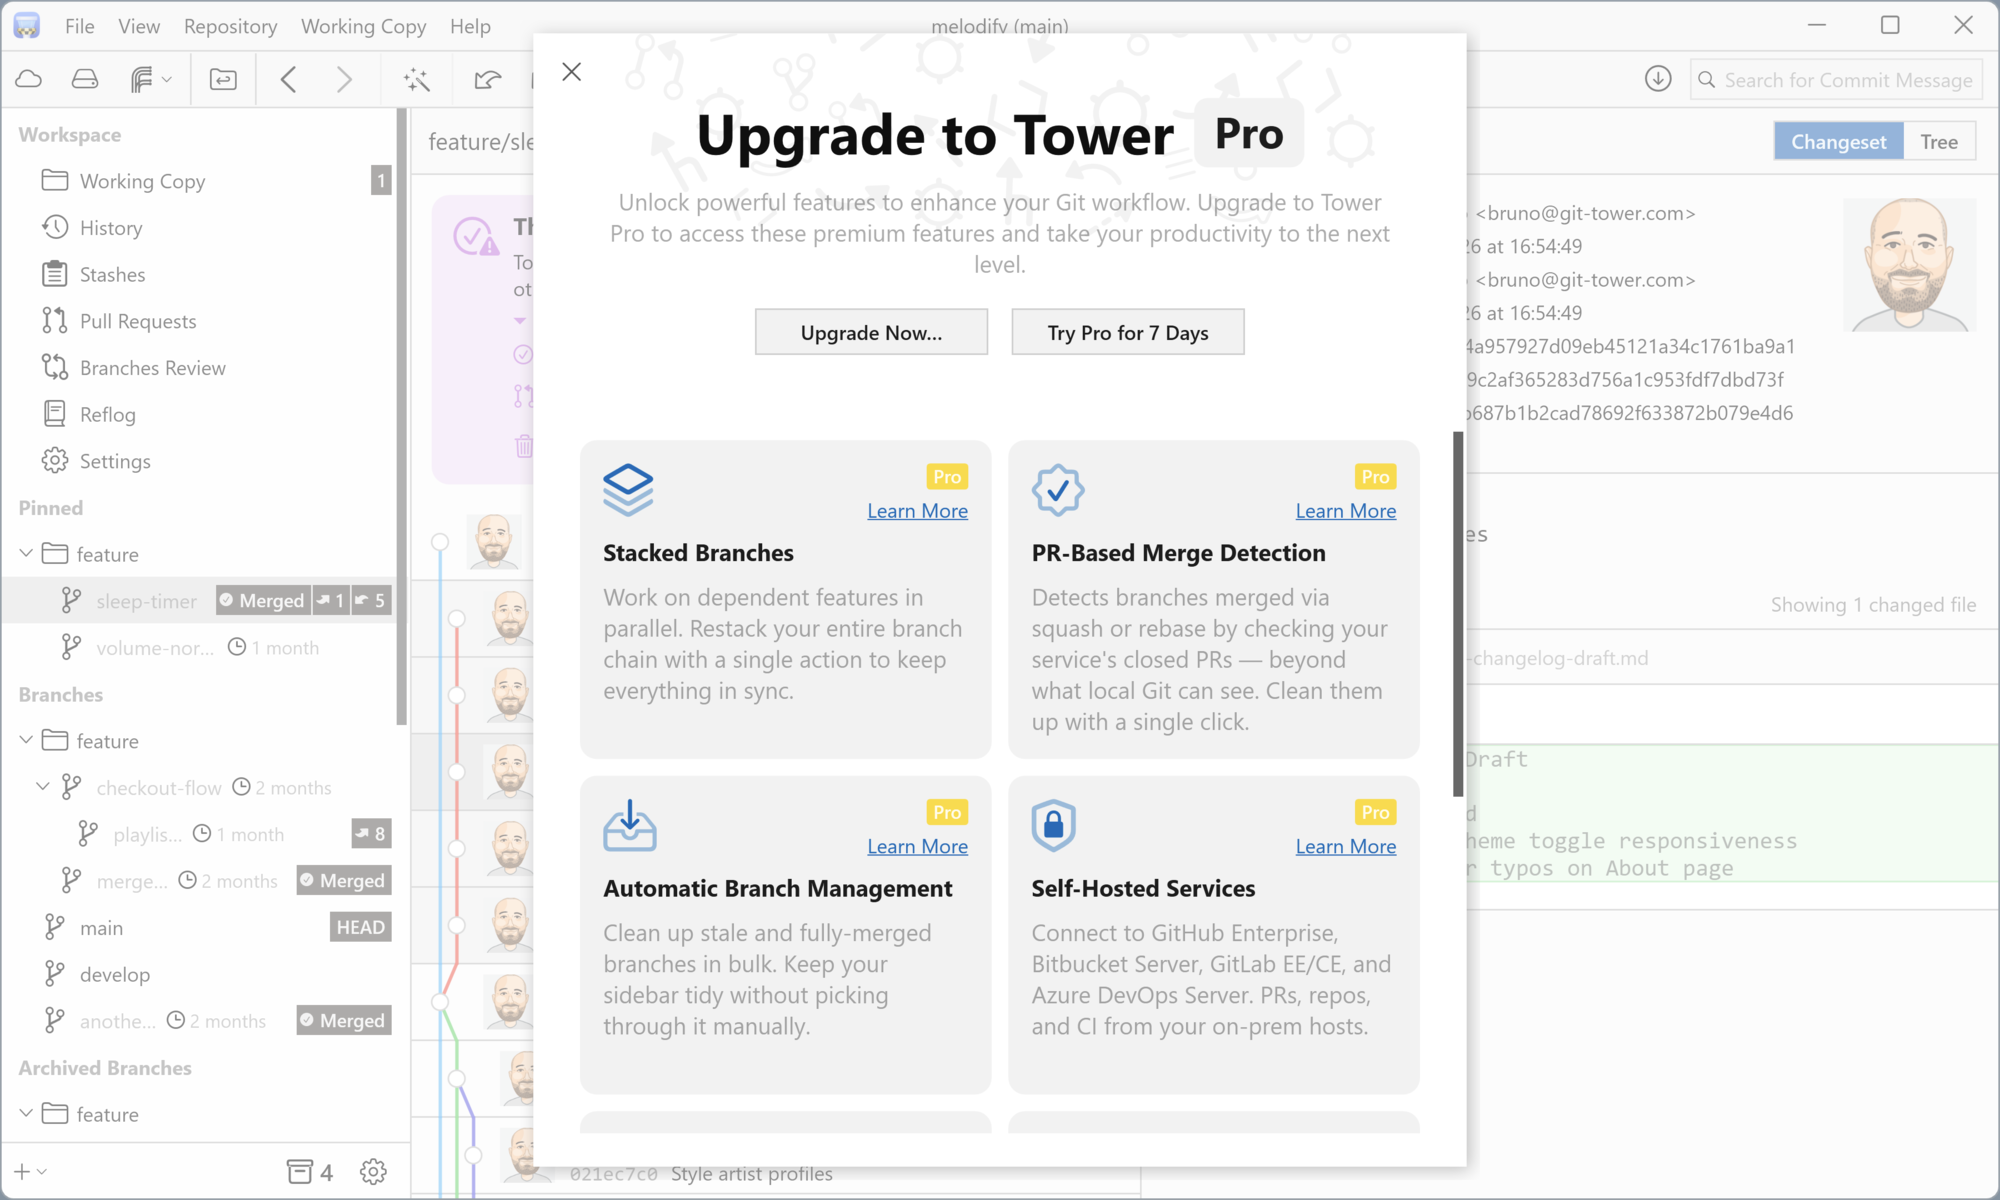Open repository Settings in the sidebar
The image size is (2000, 1200).
click(x=200, y=461)
